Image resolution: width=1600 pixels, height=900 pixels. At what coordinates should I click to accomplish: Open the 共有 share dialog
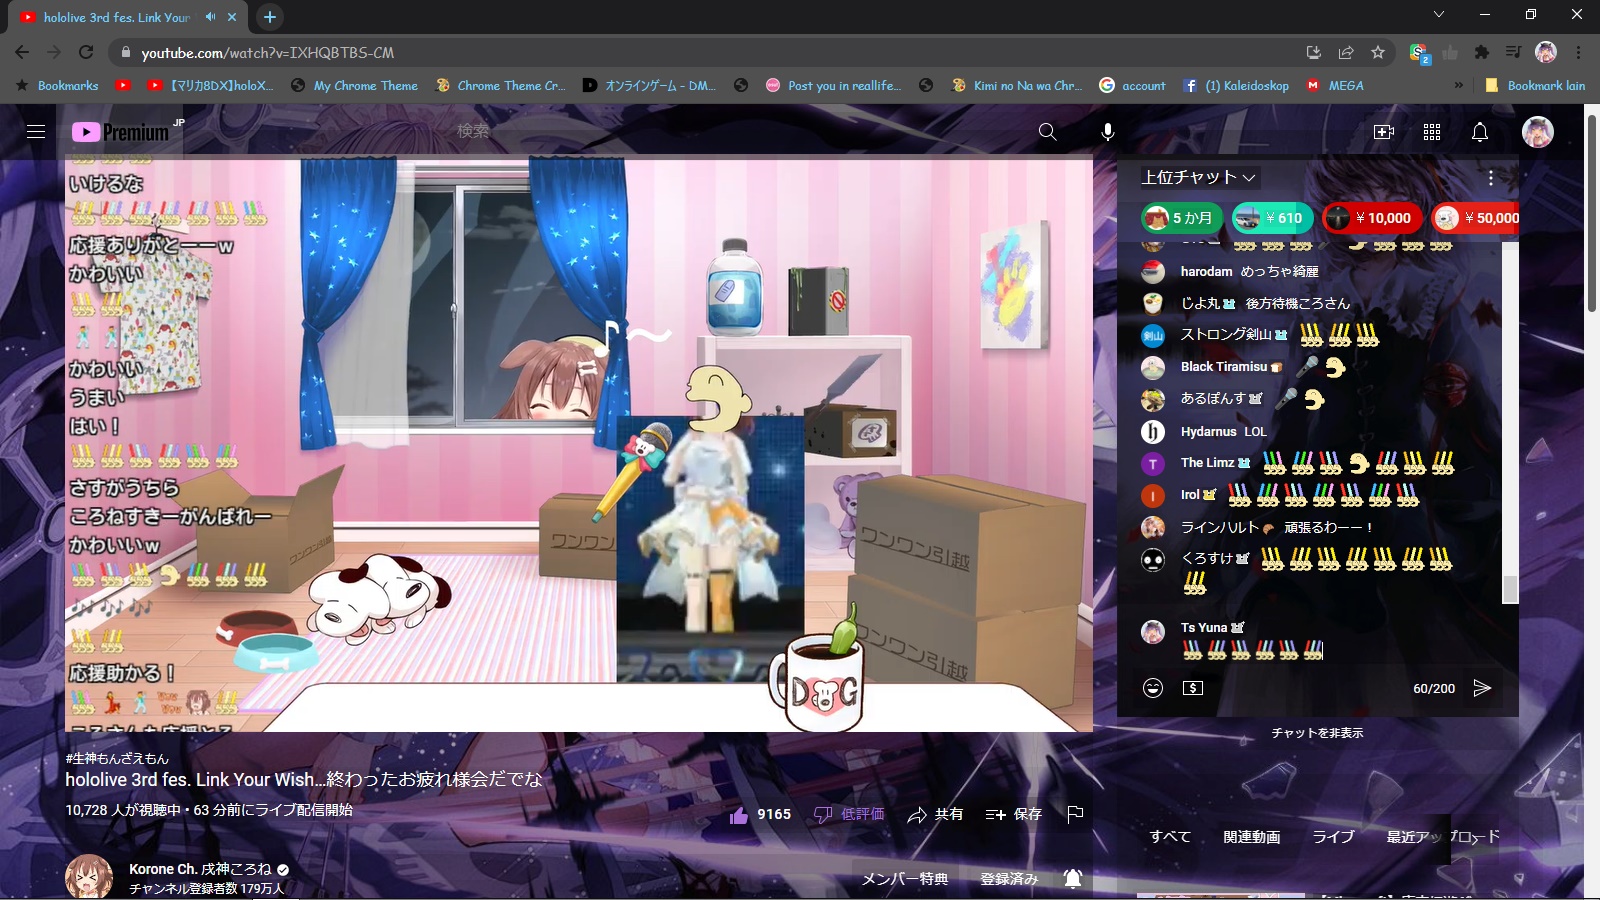[x=935, y=815]
